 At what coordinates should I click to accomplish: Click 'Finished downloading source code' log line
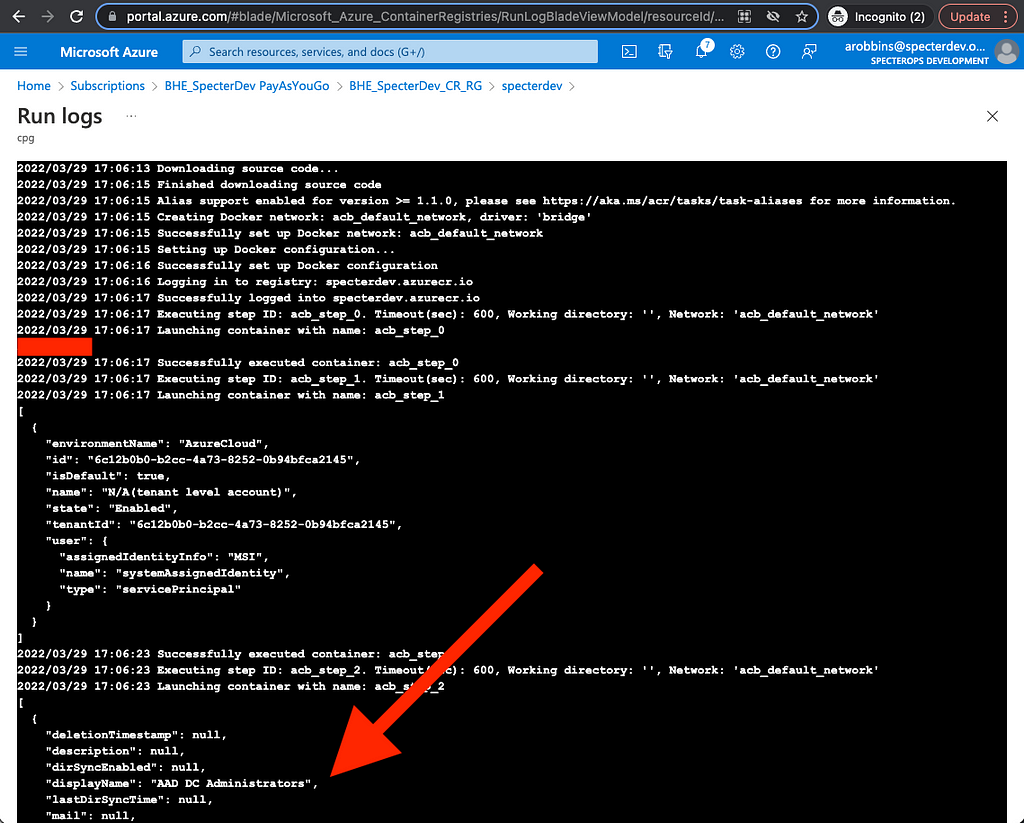pos(199,185)
